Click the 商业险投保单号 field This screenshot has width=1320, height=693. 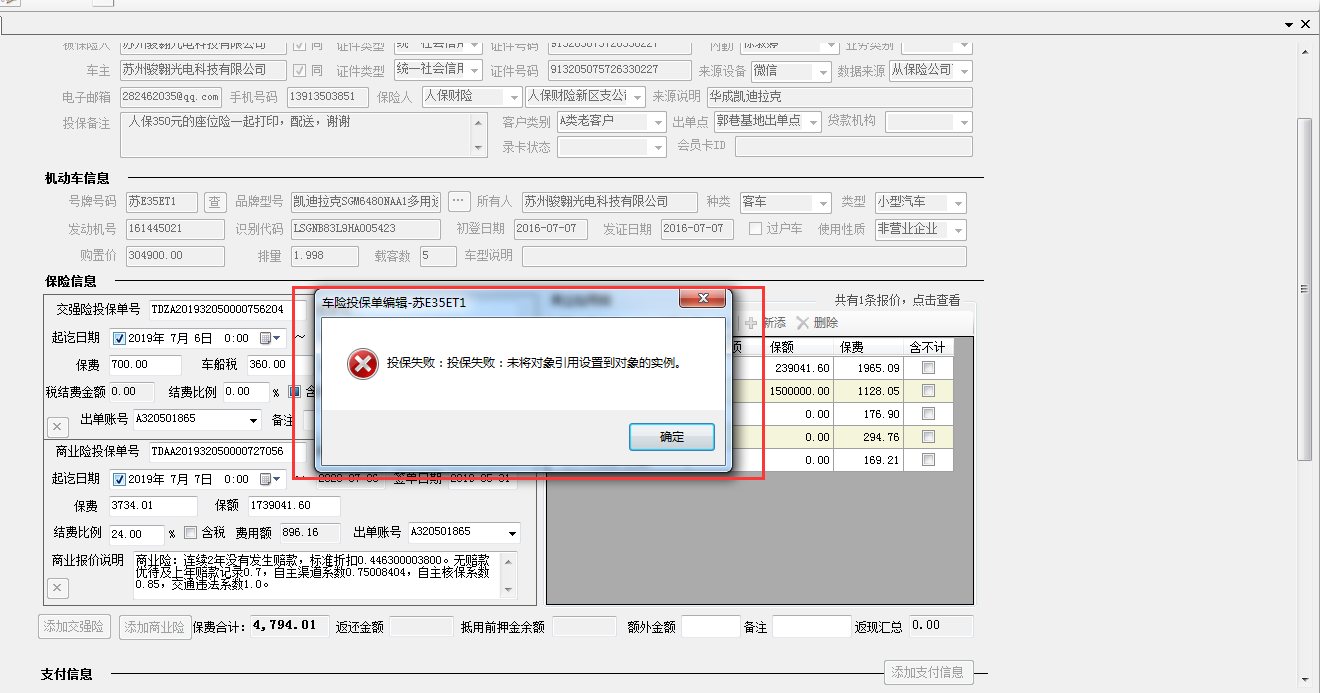227,452
